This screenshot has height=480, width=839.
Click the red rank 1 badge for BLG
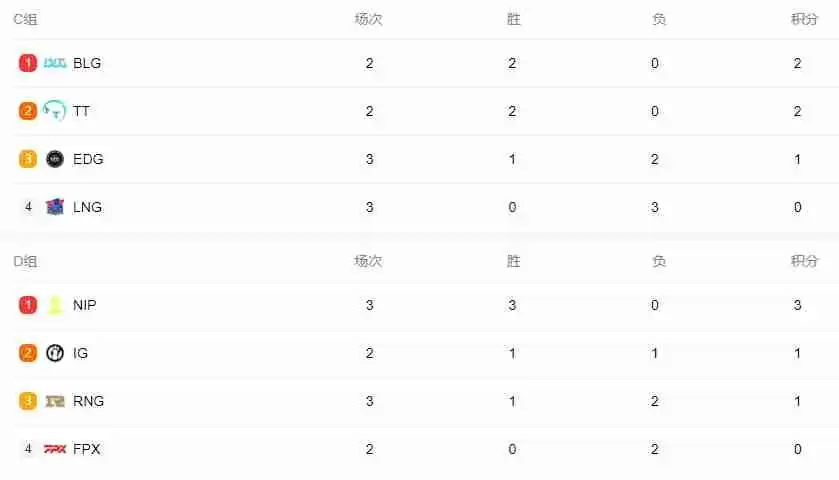(x=28, y=63)
